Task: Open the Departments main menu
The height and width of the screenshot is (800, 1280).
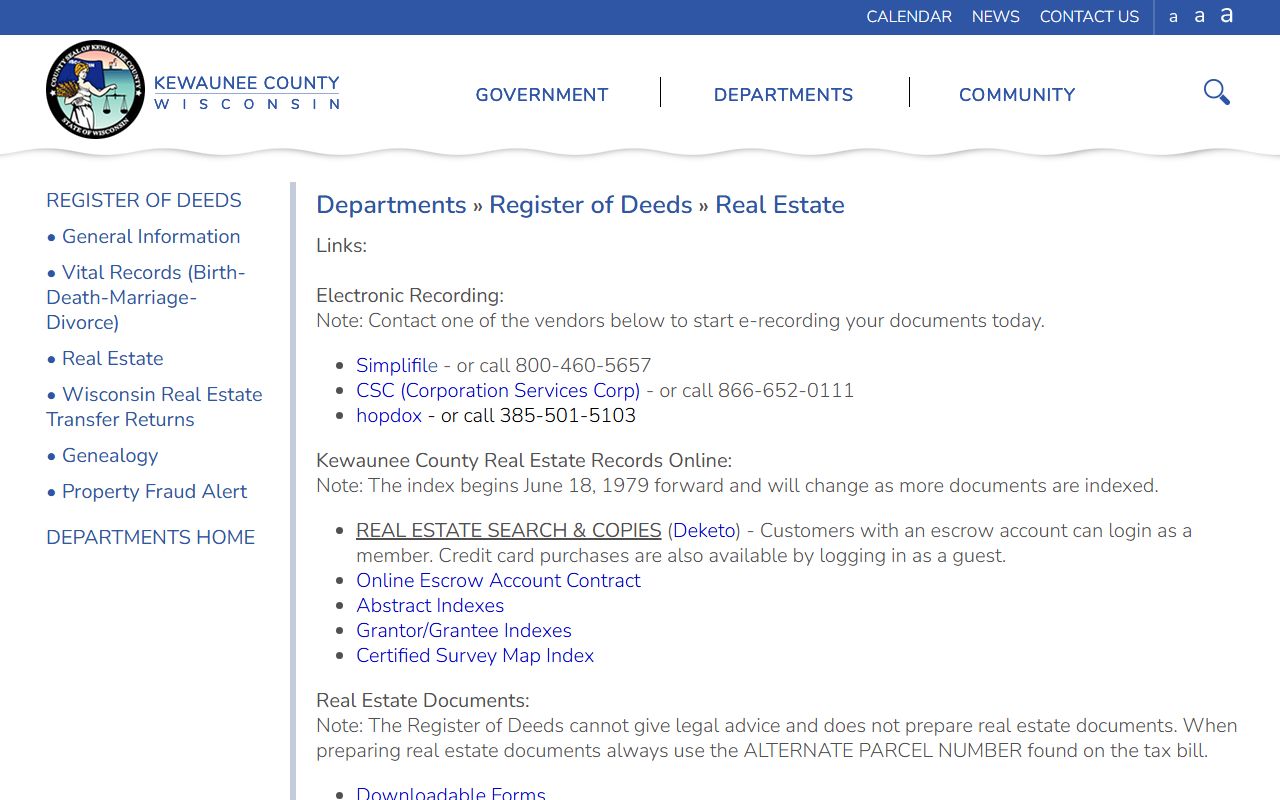Action: click(x=783, y=95)
